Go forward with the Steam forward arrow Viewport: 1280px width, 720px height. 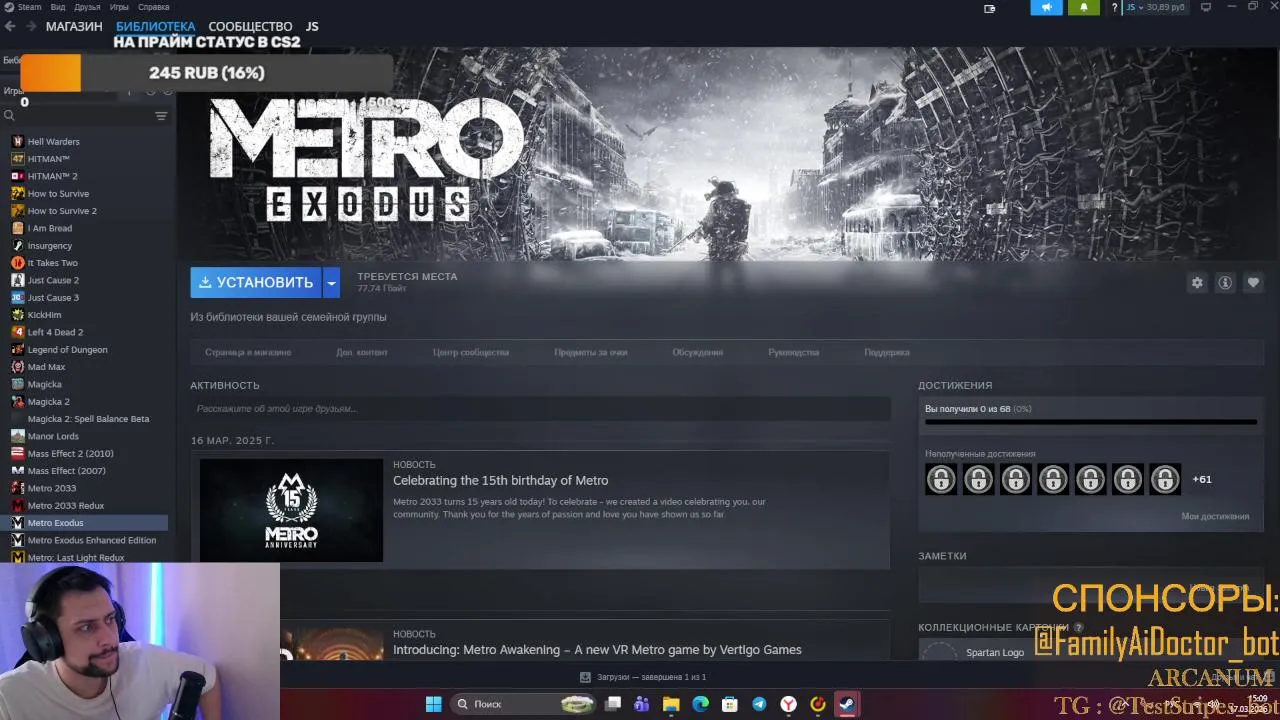pos(30,26)
